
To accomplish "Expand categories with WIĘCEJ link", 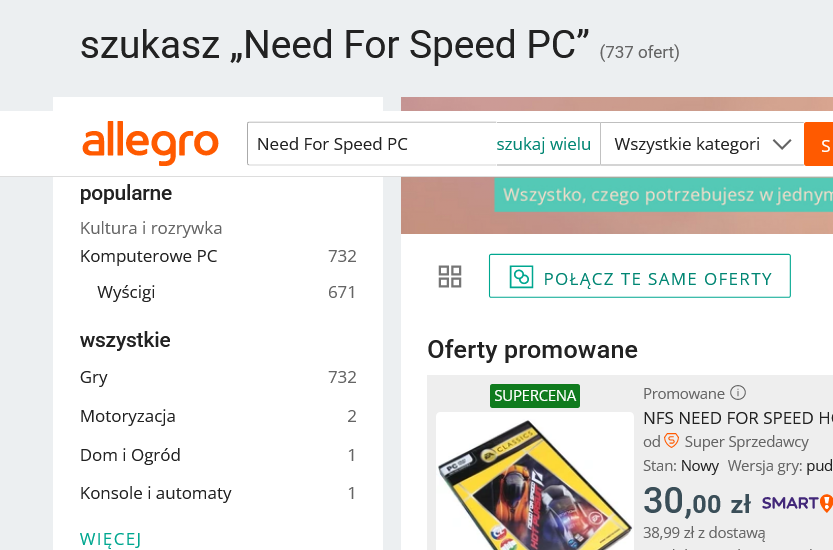I will pos(110,540).
